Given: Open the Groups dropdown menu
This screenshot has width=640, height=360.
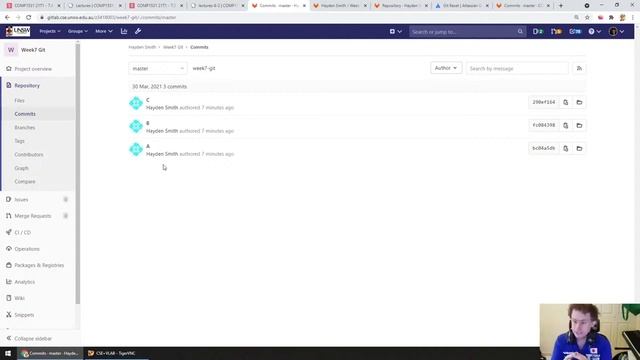Looking at the screenshot, I should click(x=78, y=31).
